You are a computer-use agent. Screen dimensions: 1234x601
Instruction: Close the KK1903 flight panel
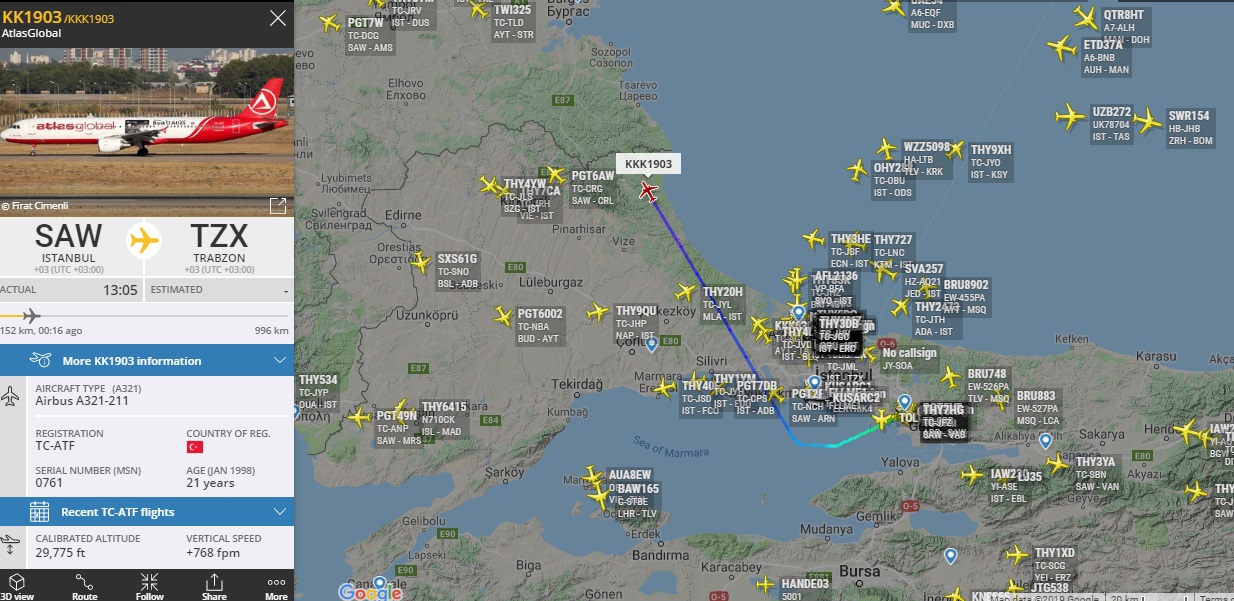[278, 17]
